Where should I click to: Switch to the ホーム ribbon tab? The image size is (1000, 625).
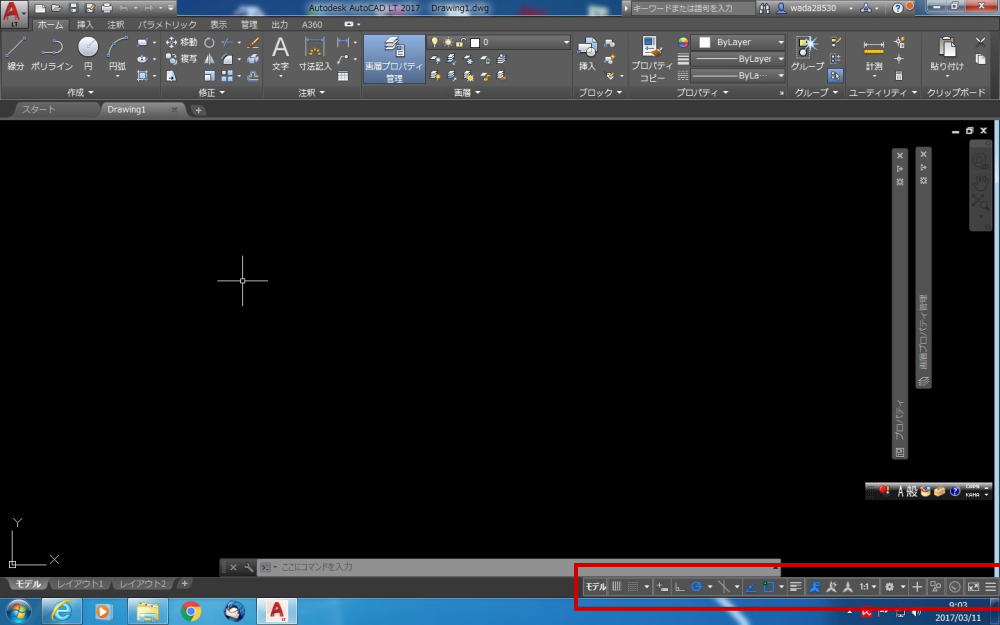pyautogui.click(x=50, y=24)
